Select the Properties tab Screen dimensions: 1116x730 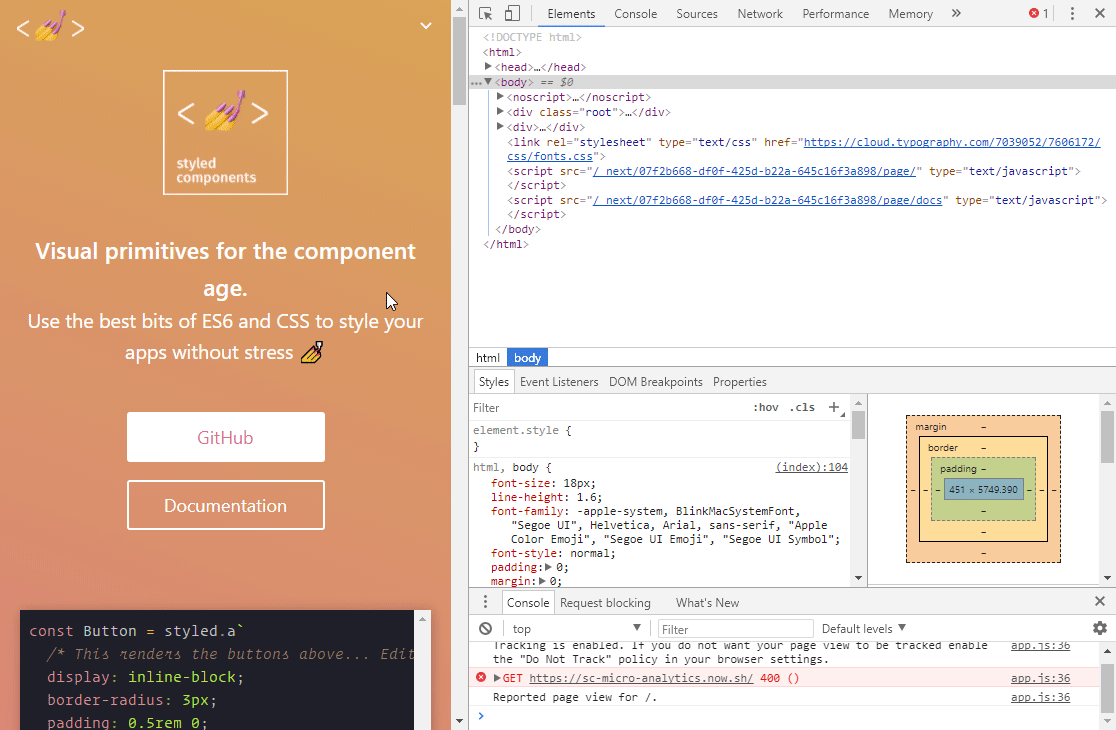(739, 381)
